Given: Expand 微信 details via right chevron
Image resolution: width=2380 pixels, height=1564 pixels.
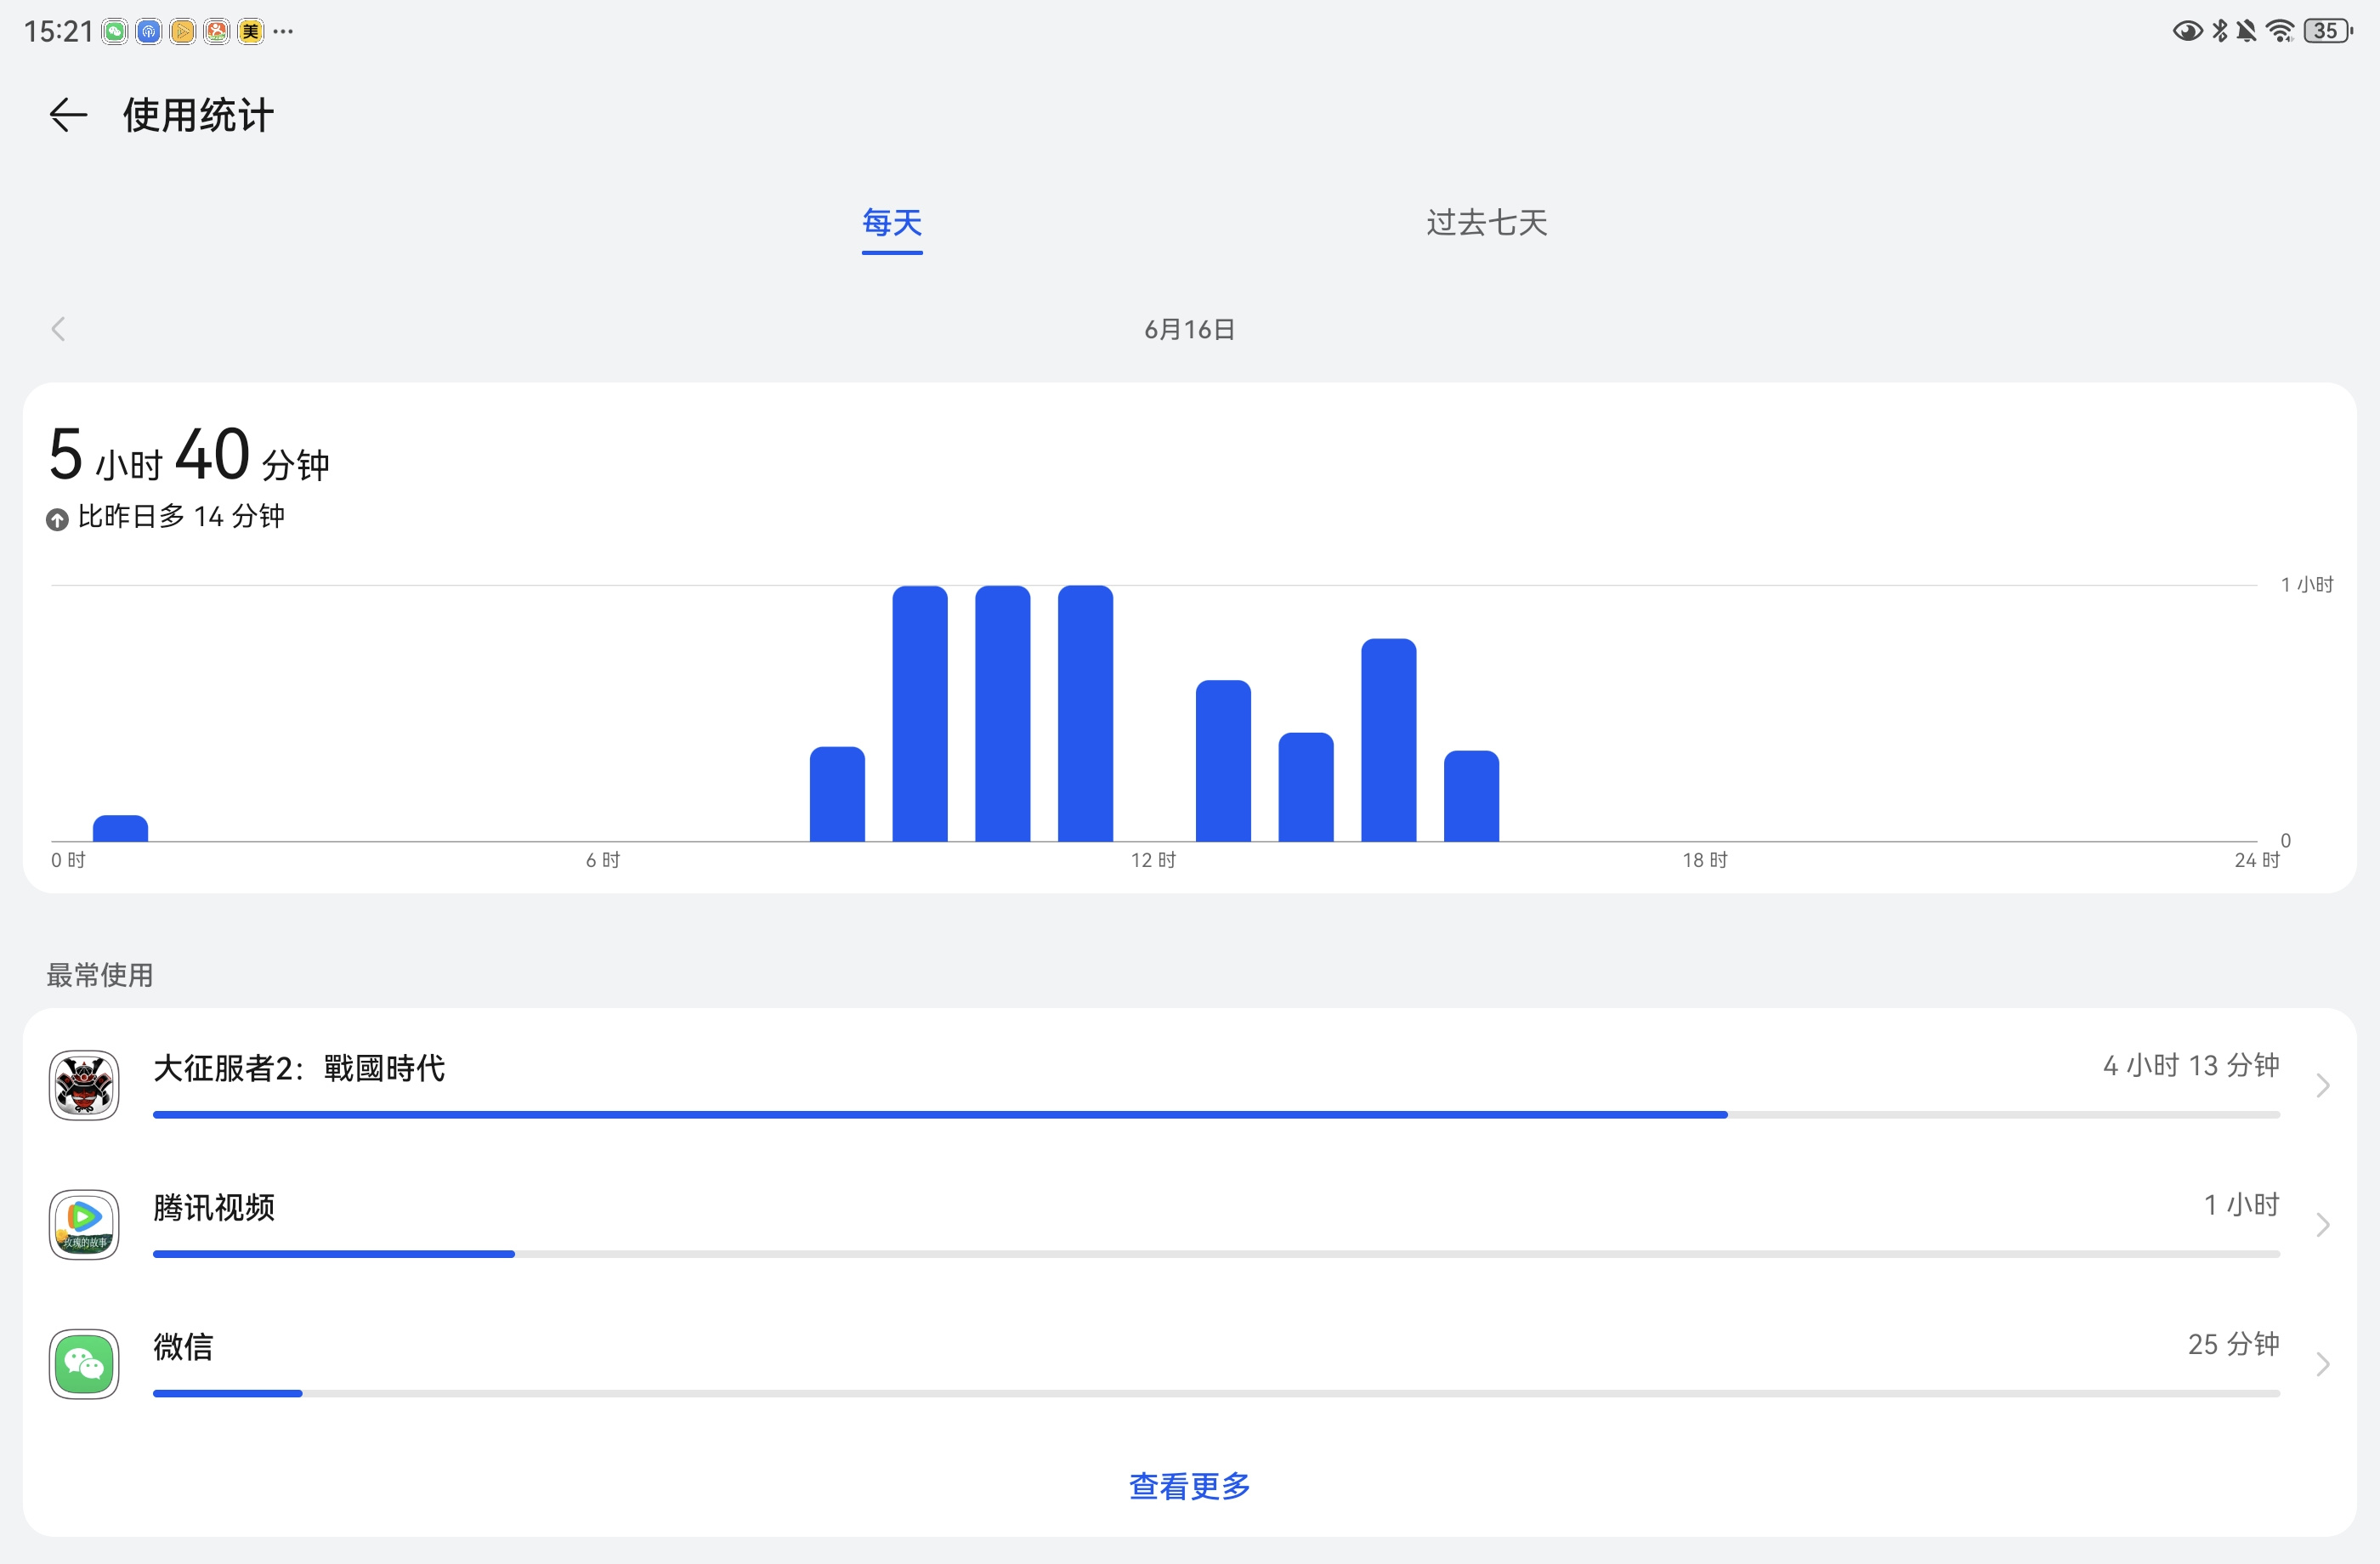Looking at the screenshot, I should coord(2323,1363).
